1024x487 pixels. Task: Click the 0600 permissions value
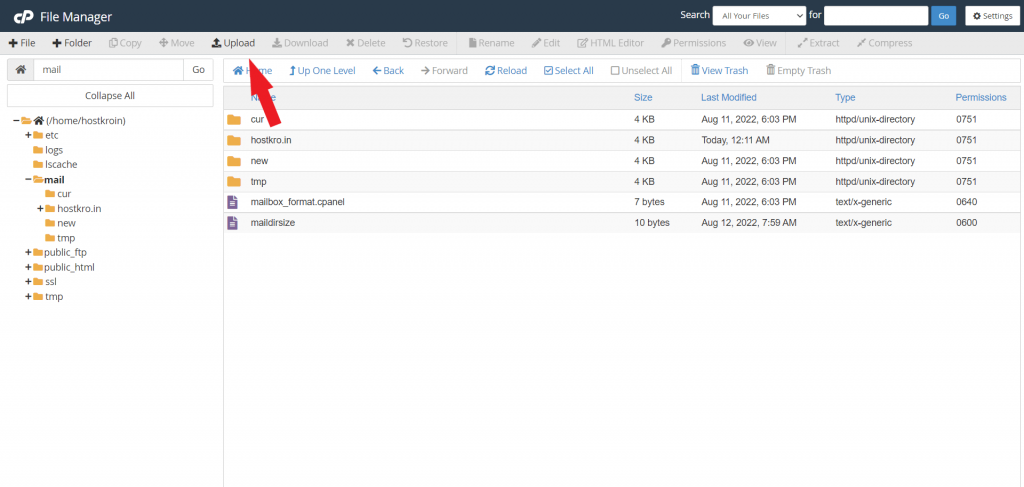coord(966,223)
